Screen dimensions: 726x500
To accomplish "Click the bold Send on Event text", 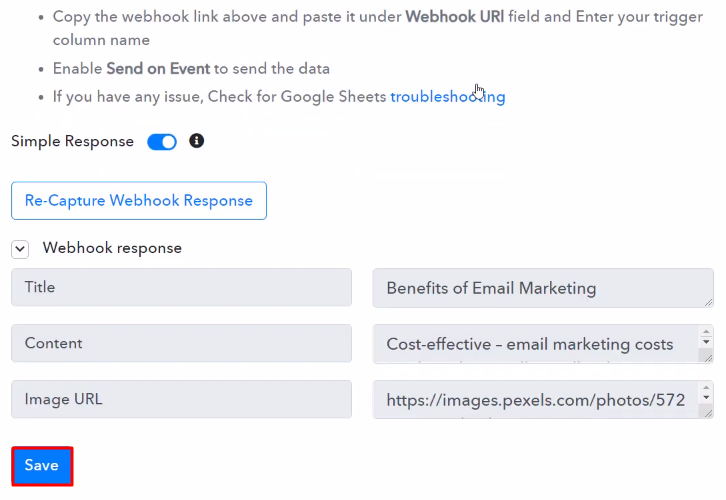I will [x=158, y=69].
